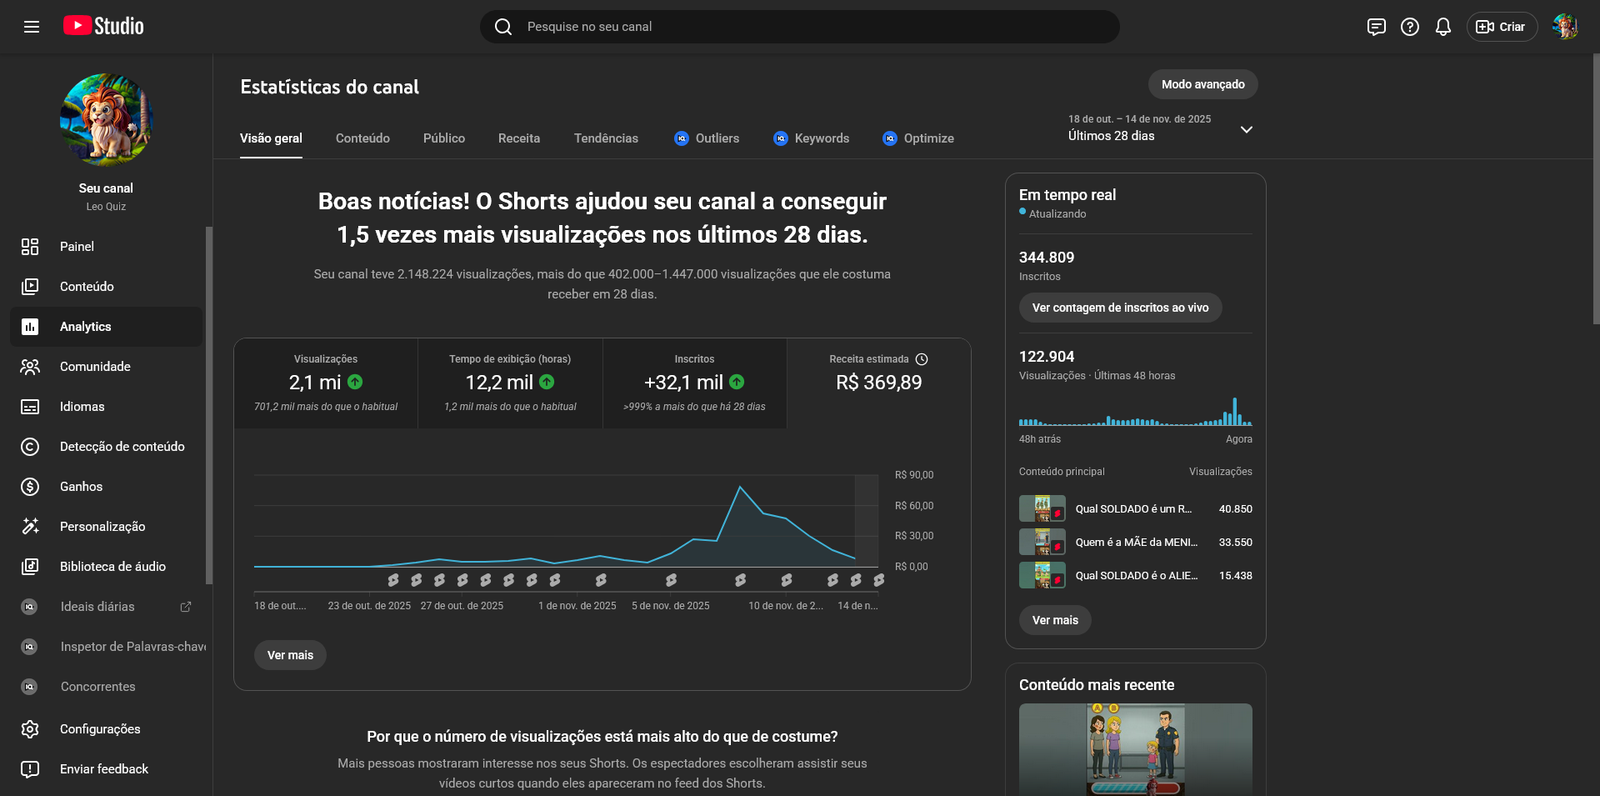
Task: Open the notifications bell
Action: tap(1443, 27)
